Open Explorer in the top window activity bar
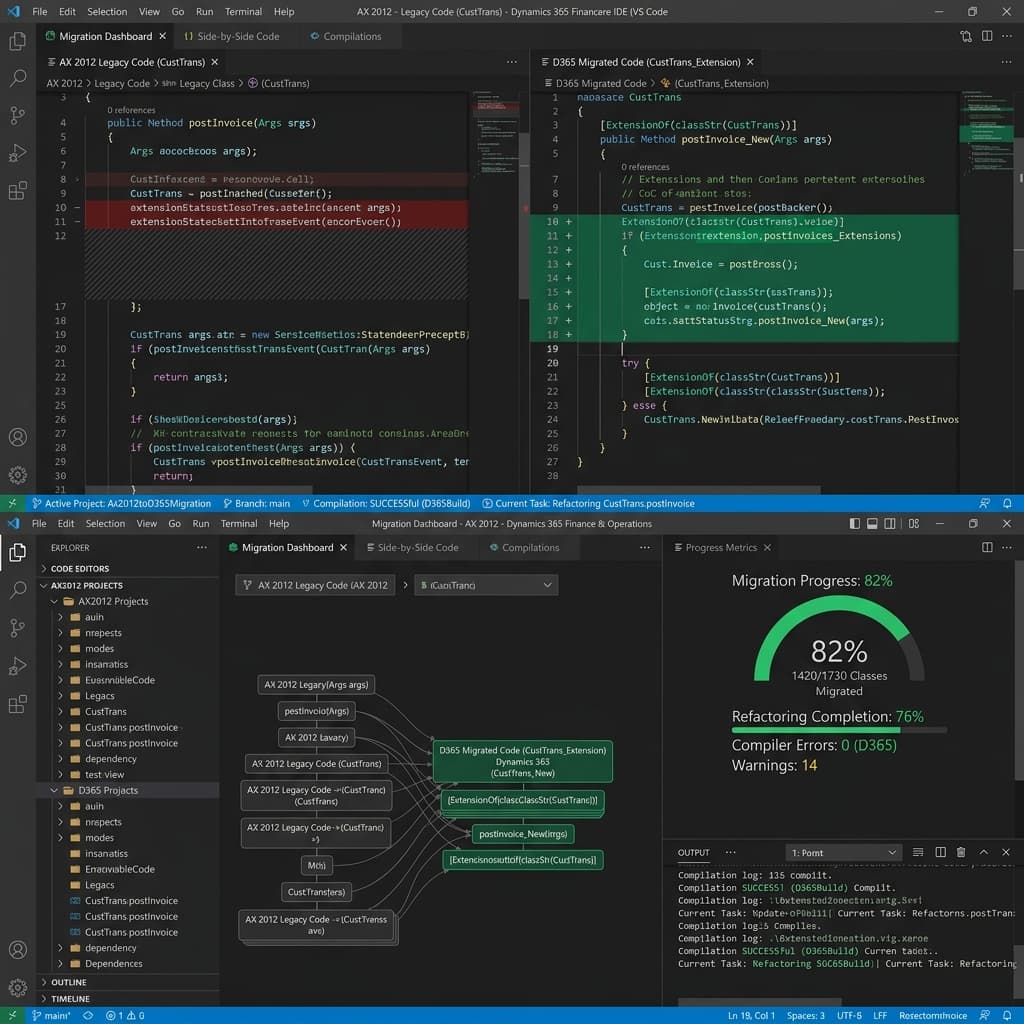Screen dimensions: 1024x1024 (18, 41)
